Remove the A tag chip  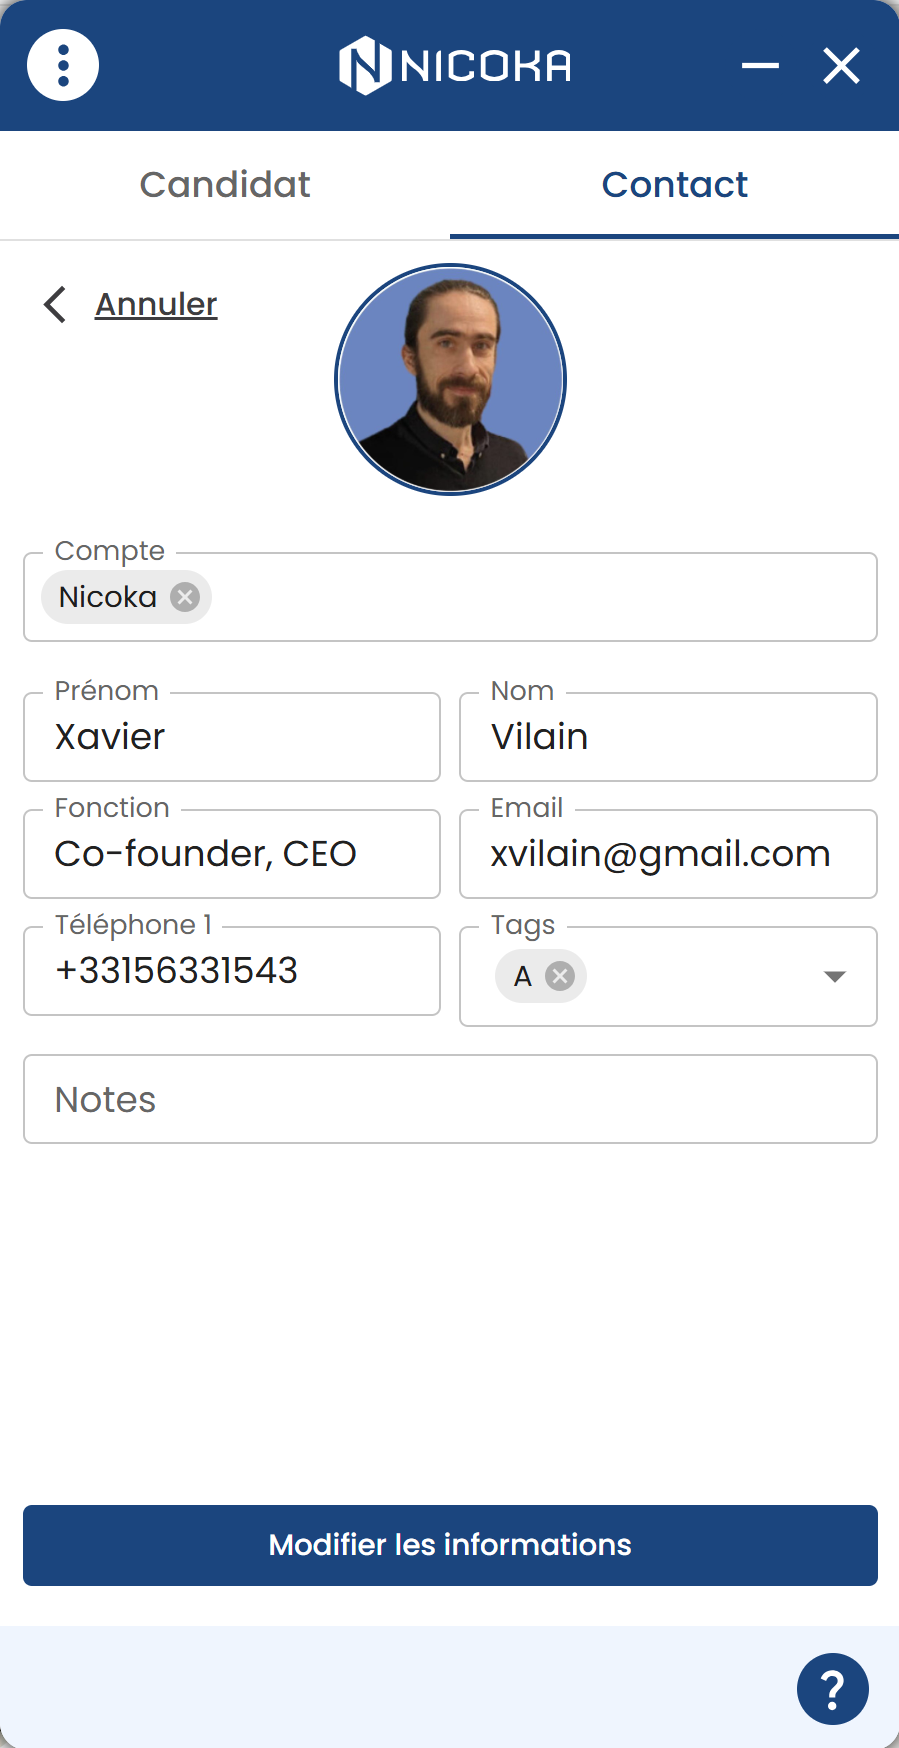click(560, 975)
